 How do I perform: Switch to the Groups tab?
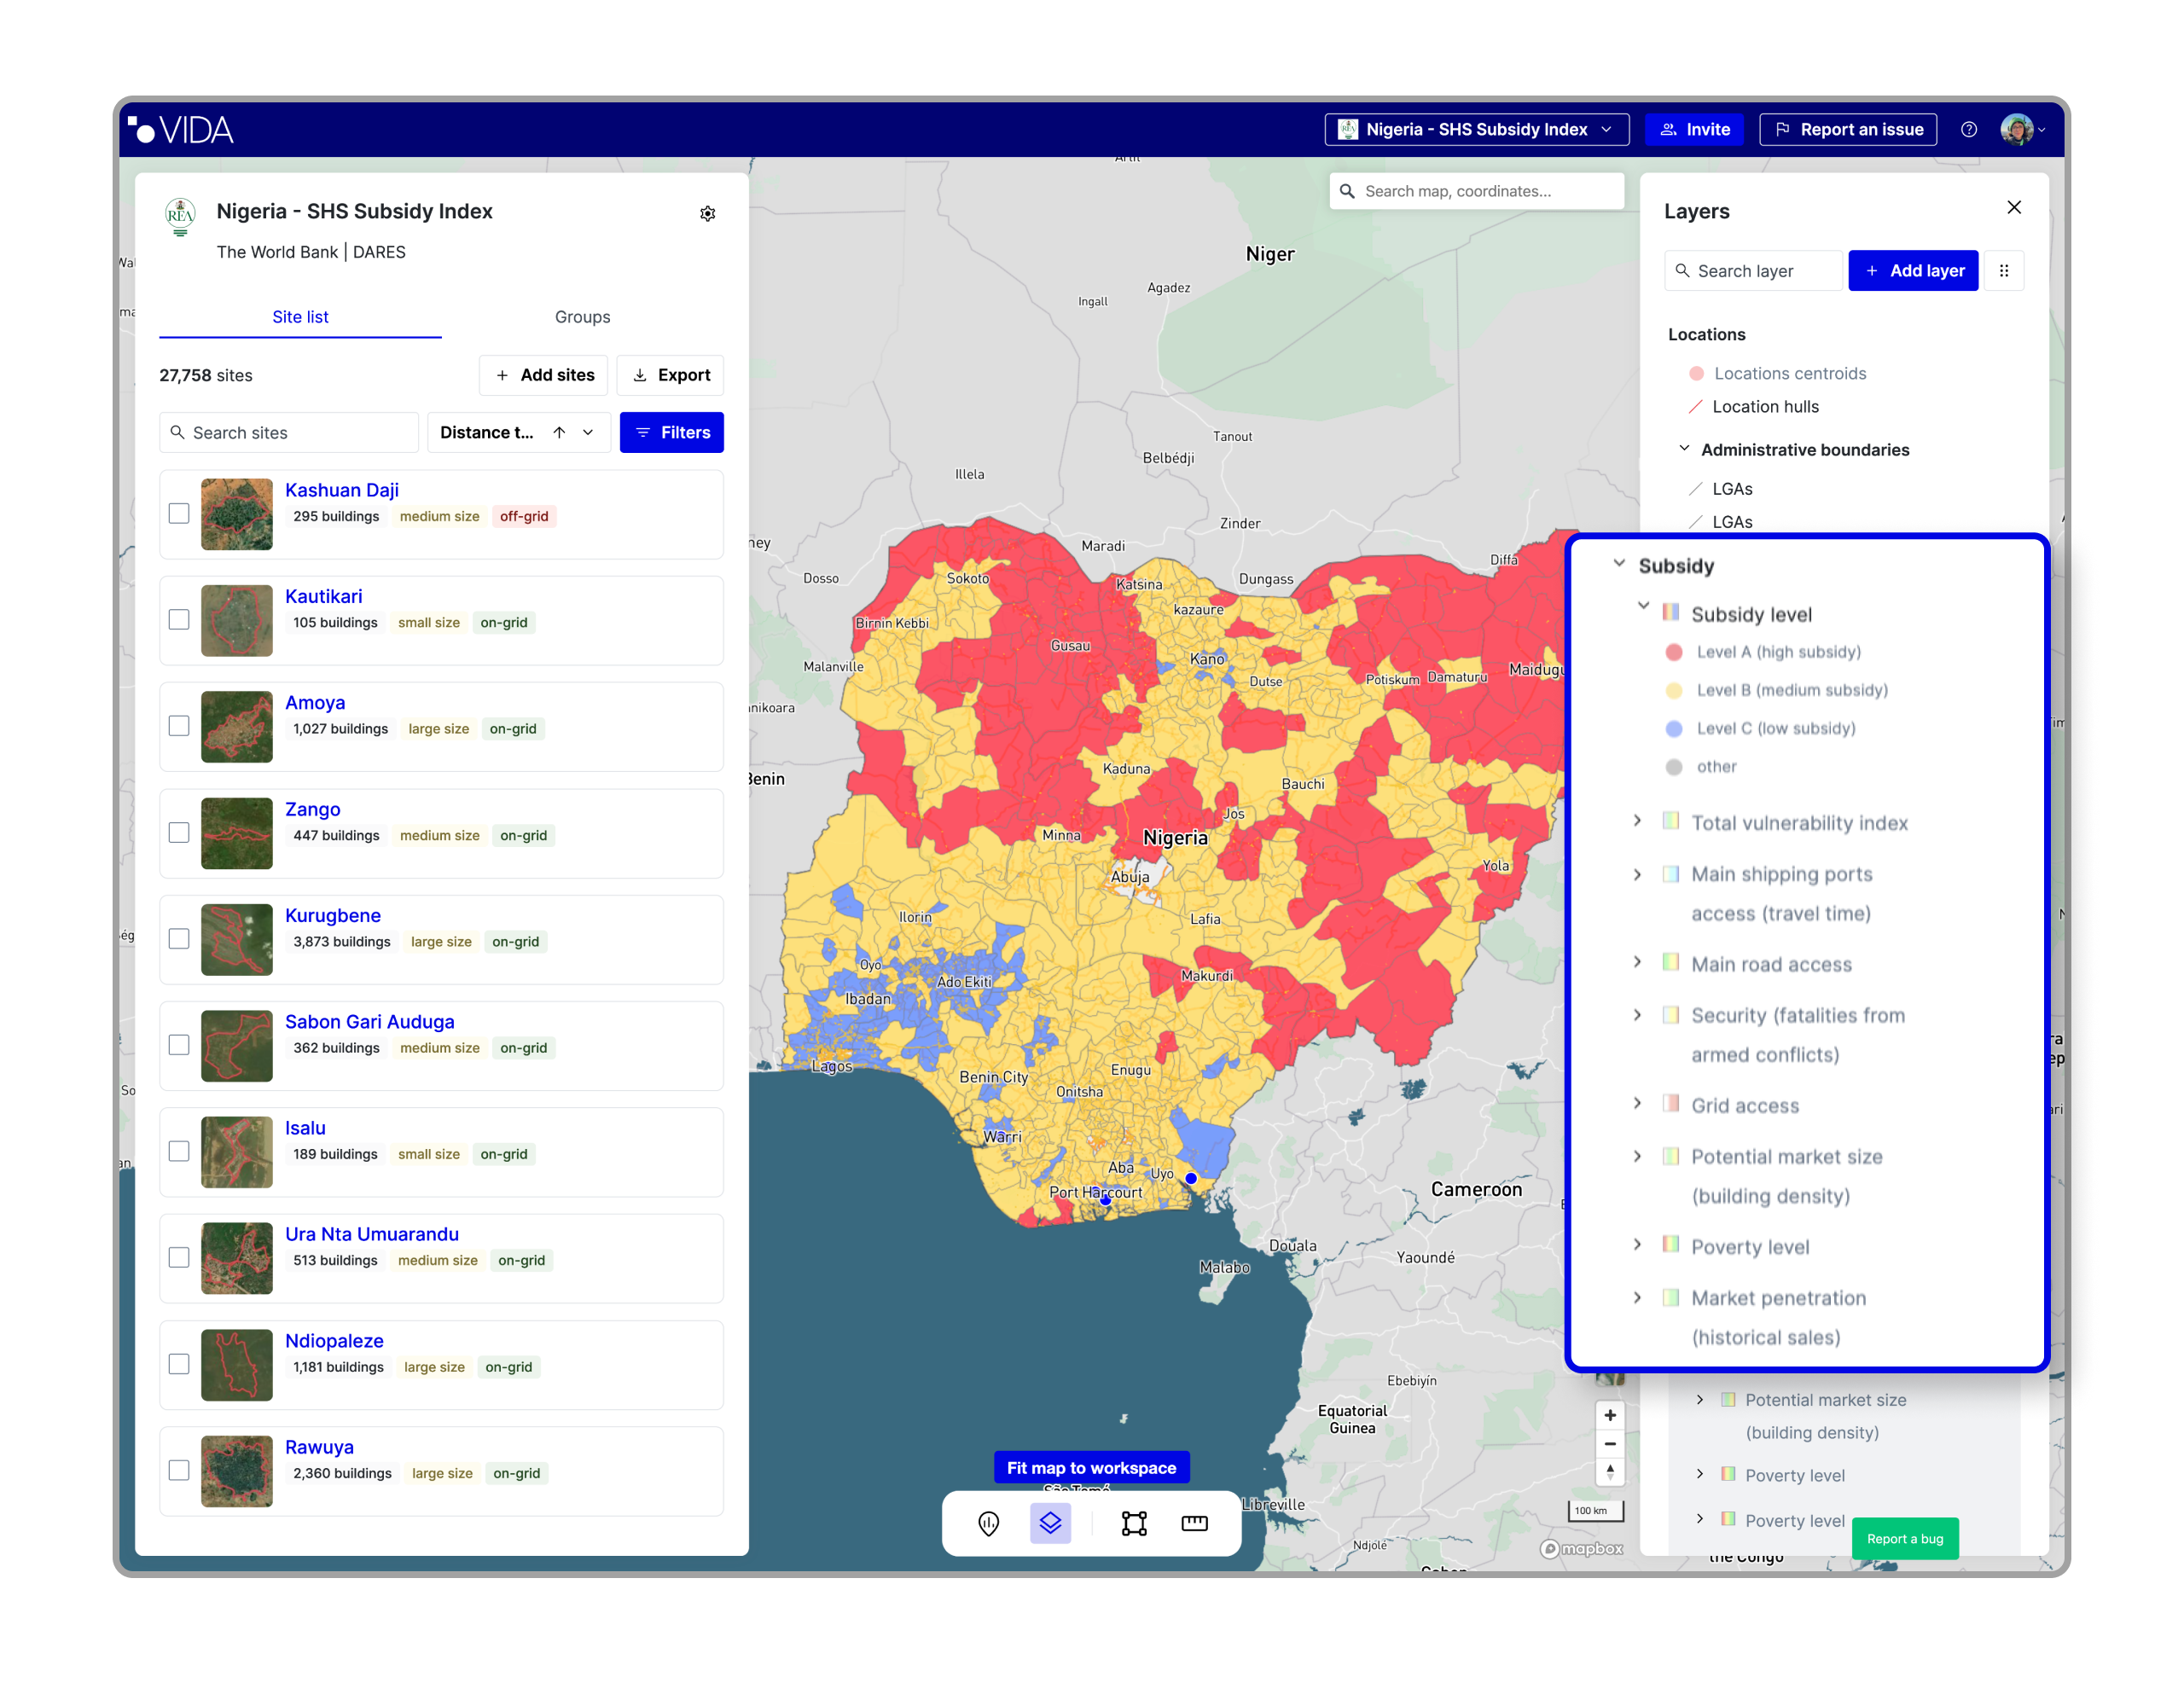coord(582,317)
